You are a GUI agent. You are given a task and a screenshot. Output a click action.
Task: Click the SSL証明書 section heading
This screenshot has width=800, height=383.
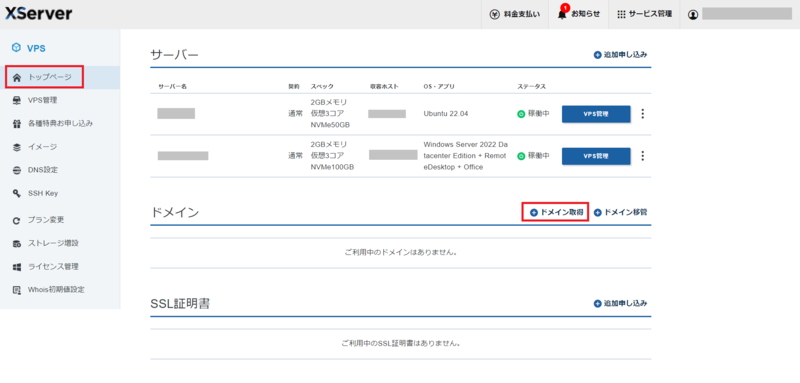coord(181,304)
